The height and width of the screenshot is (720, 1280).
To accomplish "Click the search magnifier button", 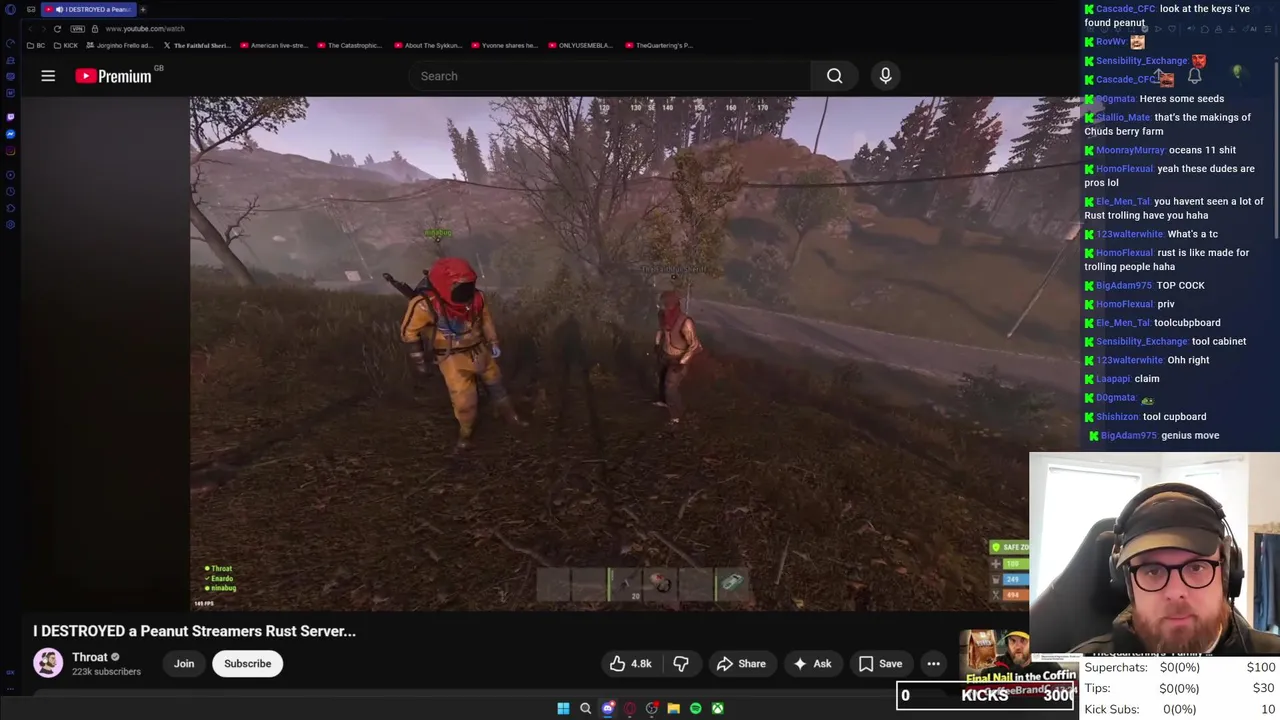I will (x=834, y=76).
